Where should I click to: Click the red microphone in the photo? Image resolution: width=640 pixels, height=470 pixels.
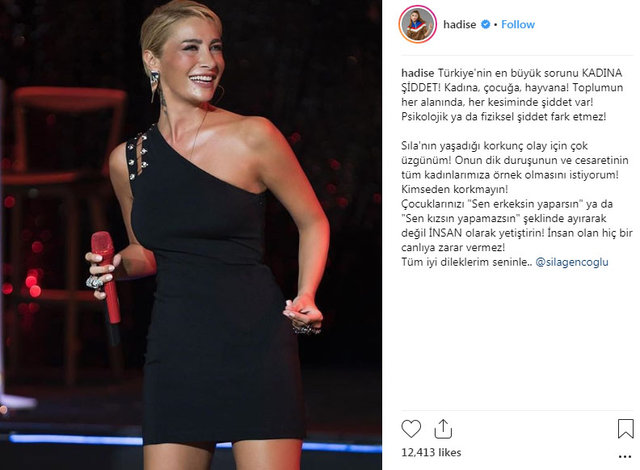pyautogui.click(x=106, y=282)
